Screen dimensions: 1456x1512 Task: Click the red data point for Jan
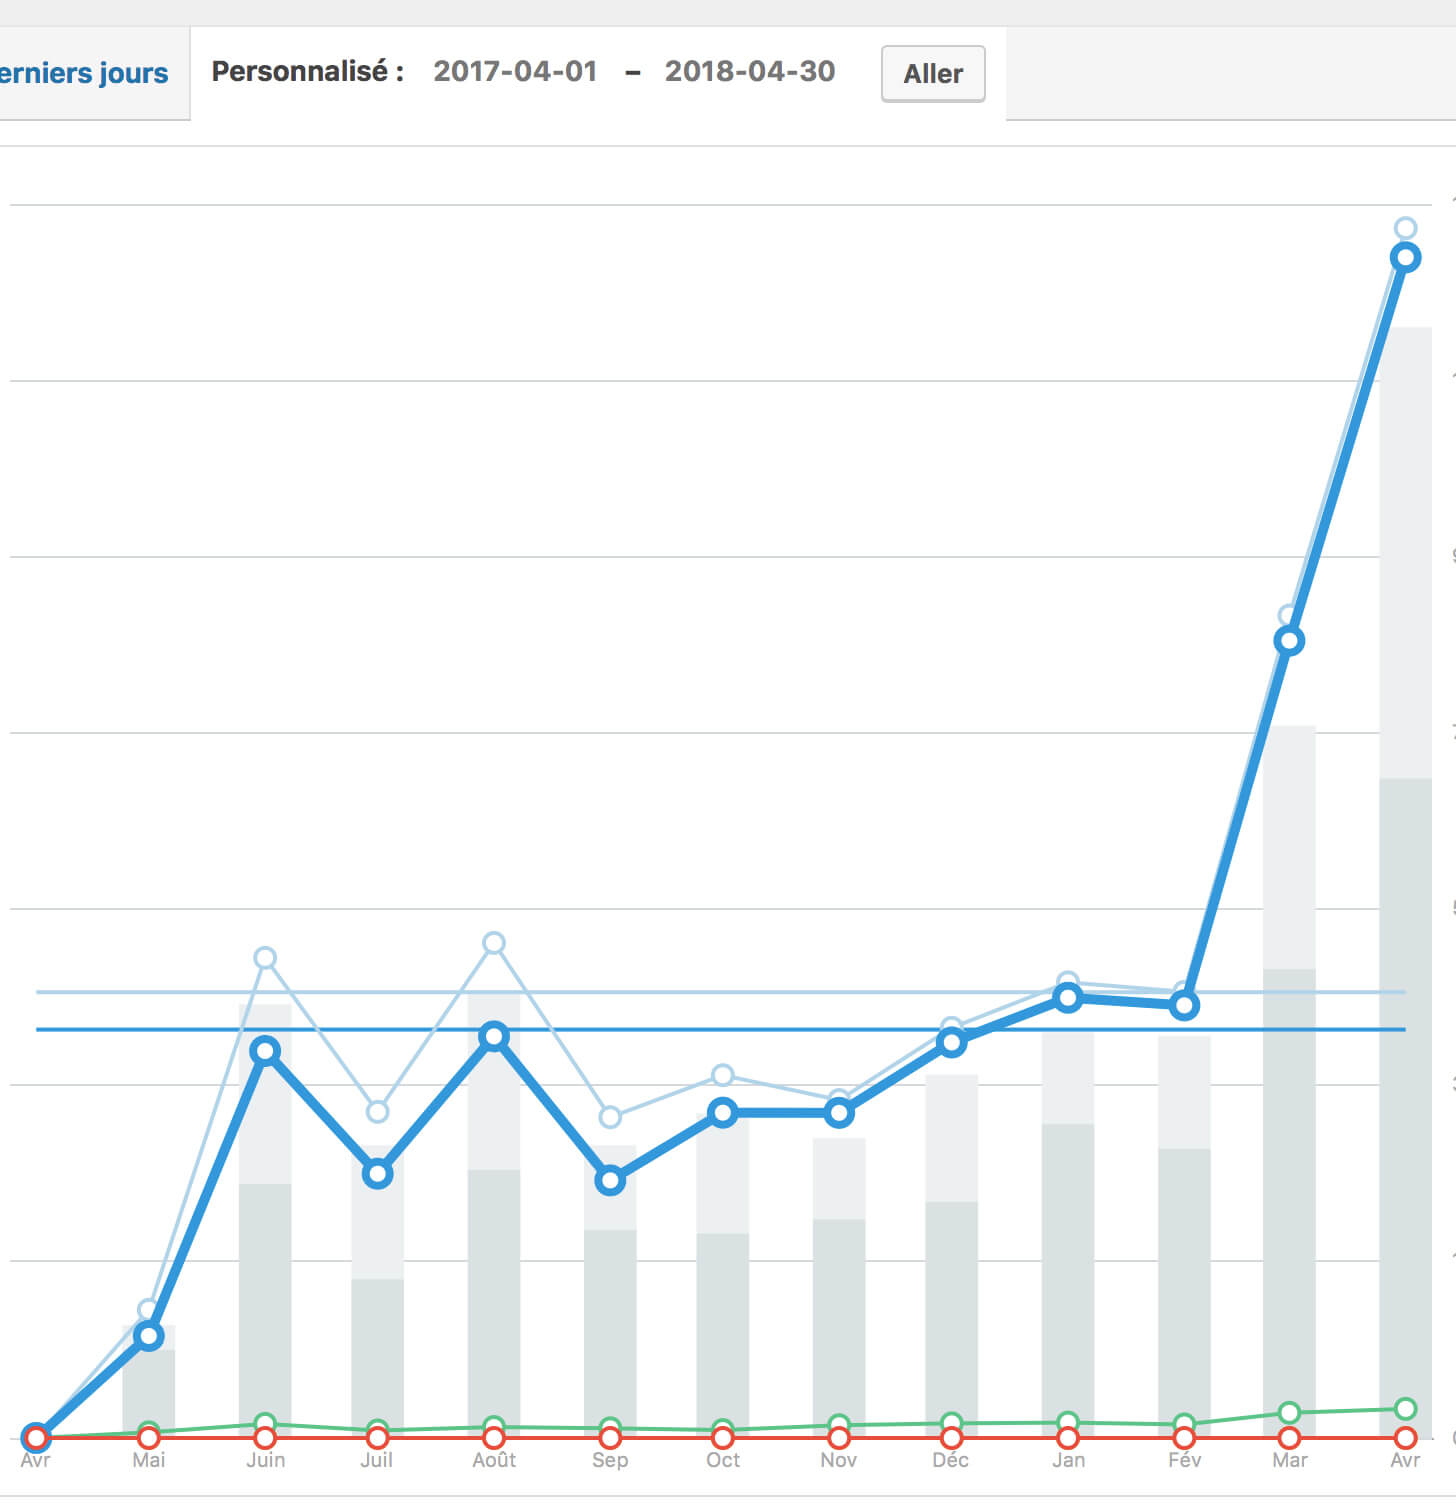click(1068, 1438)
